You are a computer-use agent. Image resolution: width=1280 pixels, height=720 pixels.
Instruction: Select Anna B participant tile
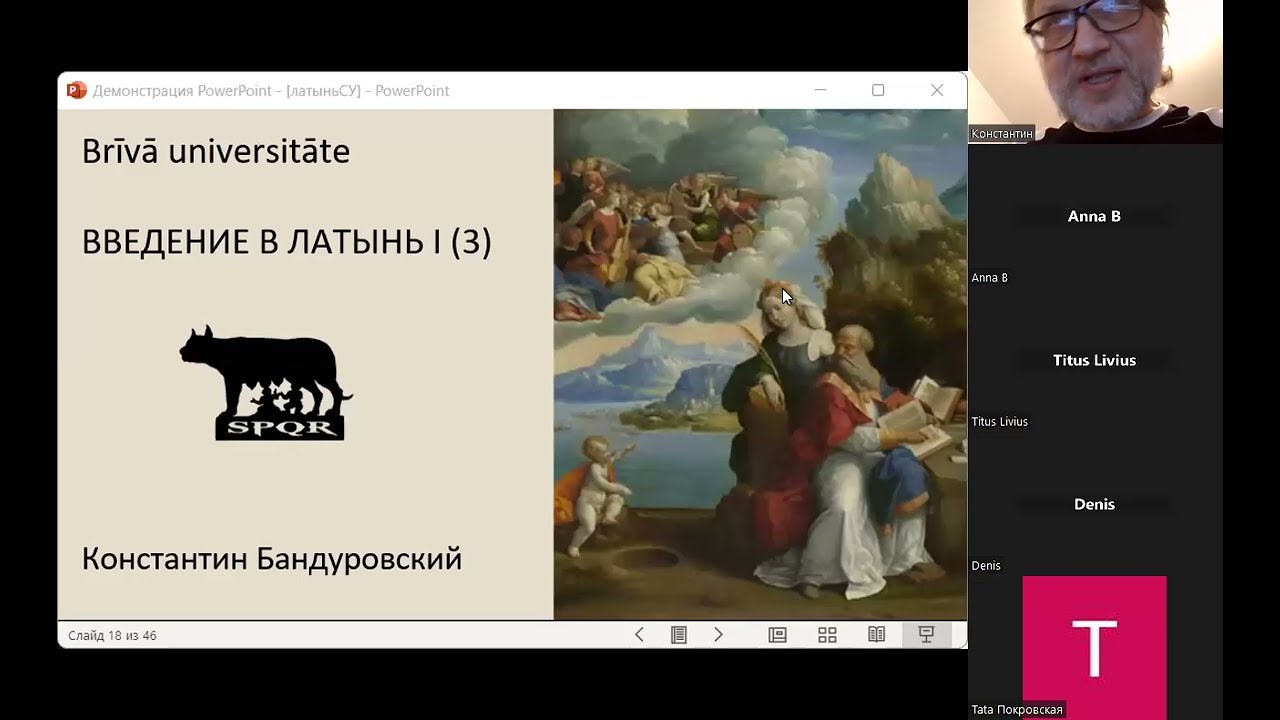pyautogui.click(x=1095, y=216)
